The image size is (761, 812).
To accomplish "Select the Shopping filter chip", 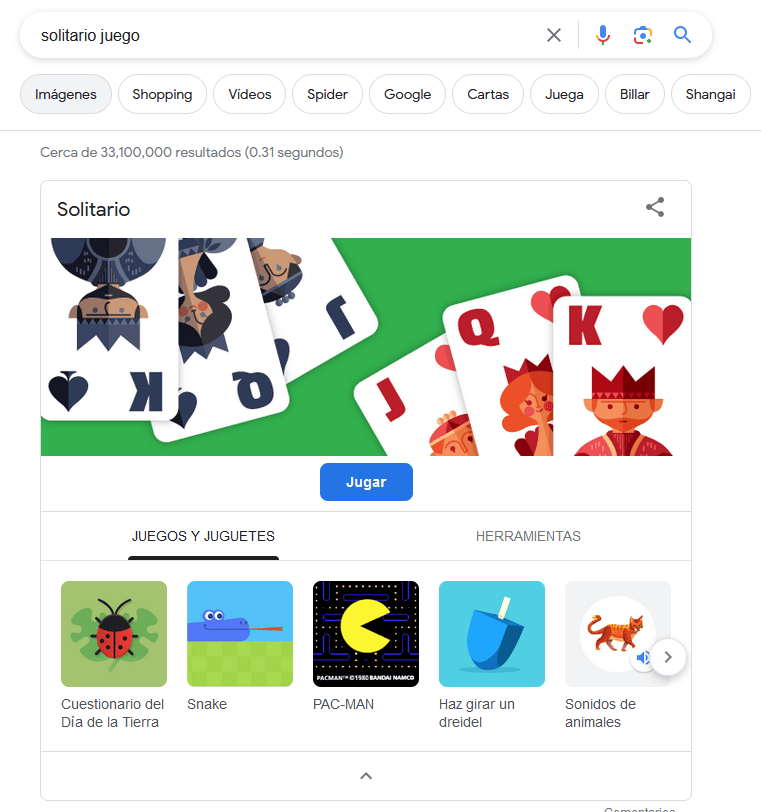I will (162, 94).
